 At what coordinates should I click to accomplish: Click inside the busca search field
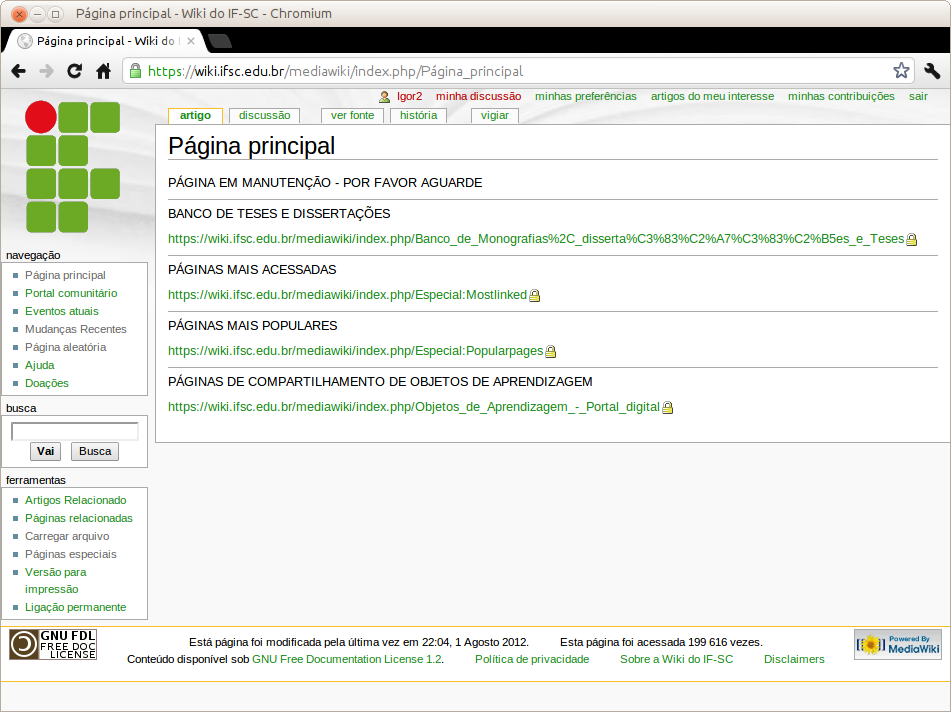click(x=74, y=431)
